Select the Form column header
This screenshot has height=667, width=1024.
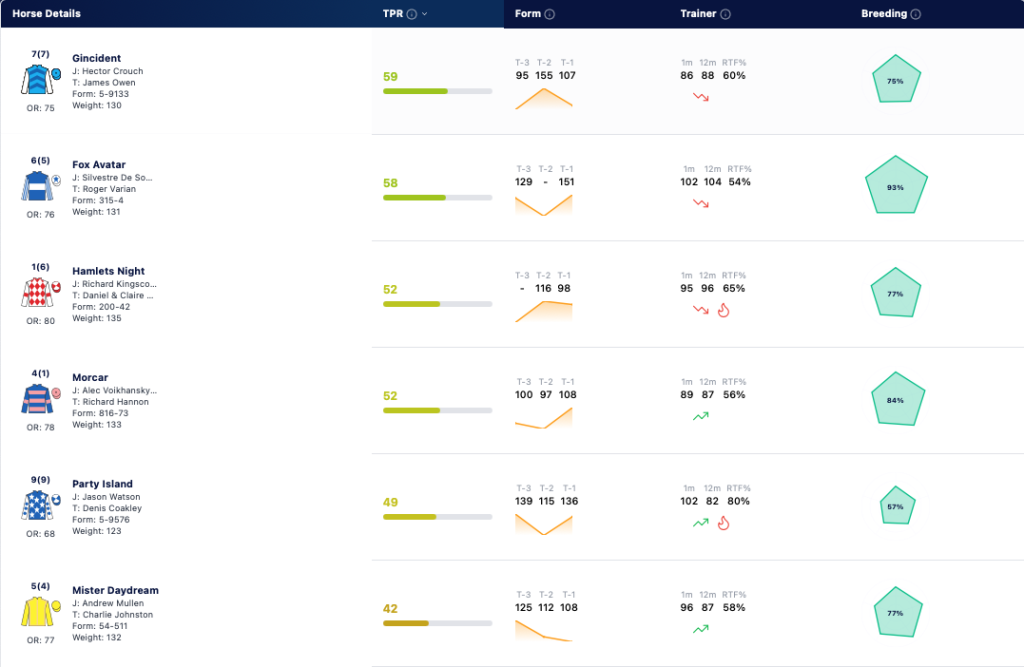tap(528, 14)
